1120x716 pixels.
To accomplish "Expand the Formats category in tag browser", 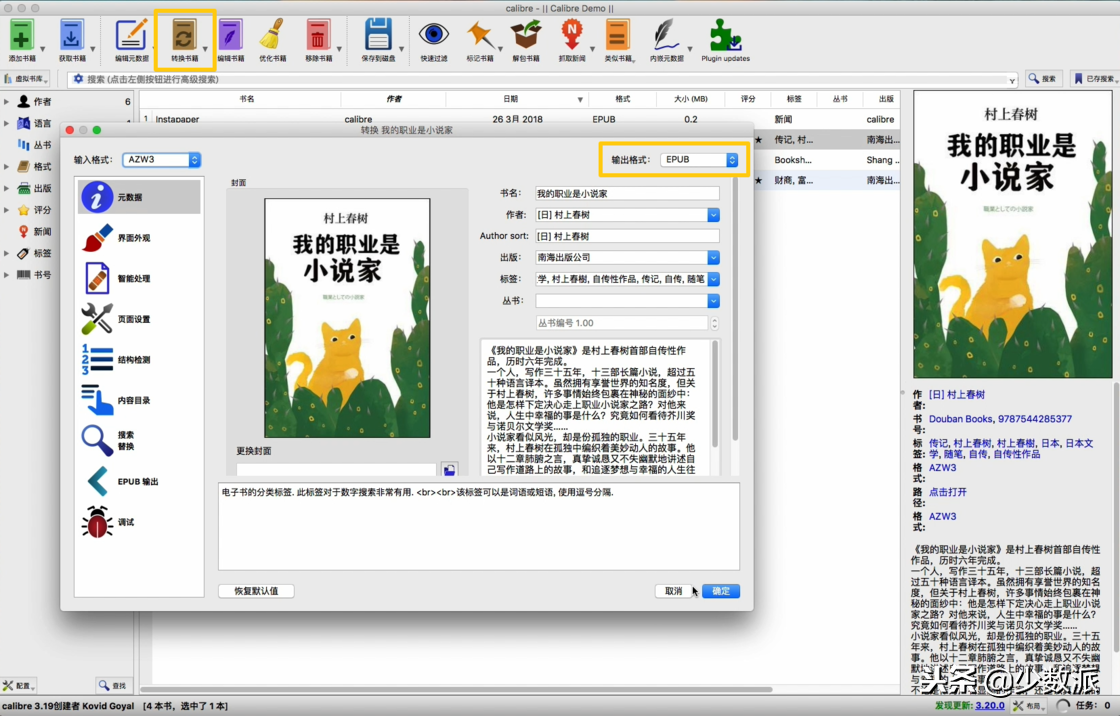I will (x=6, y=166).
